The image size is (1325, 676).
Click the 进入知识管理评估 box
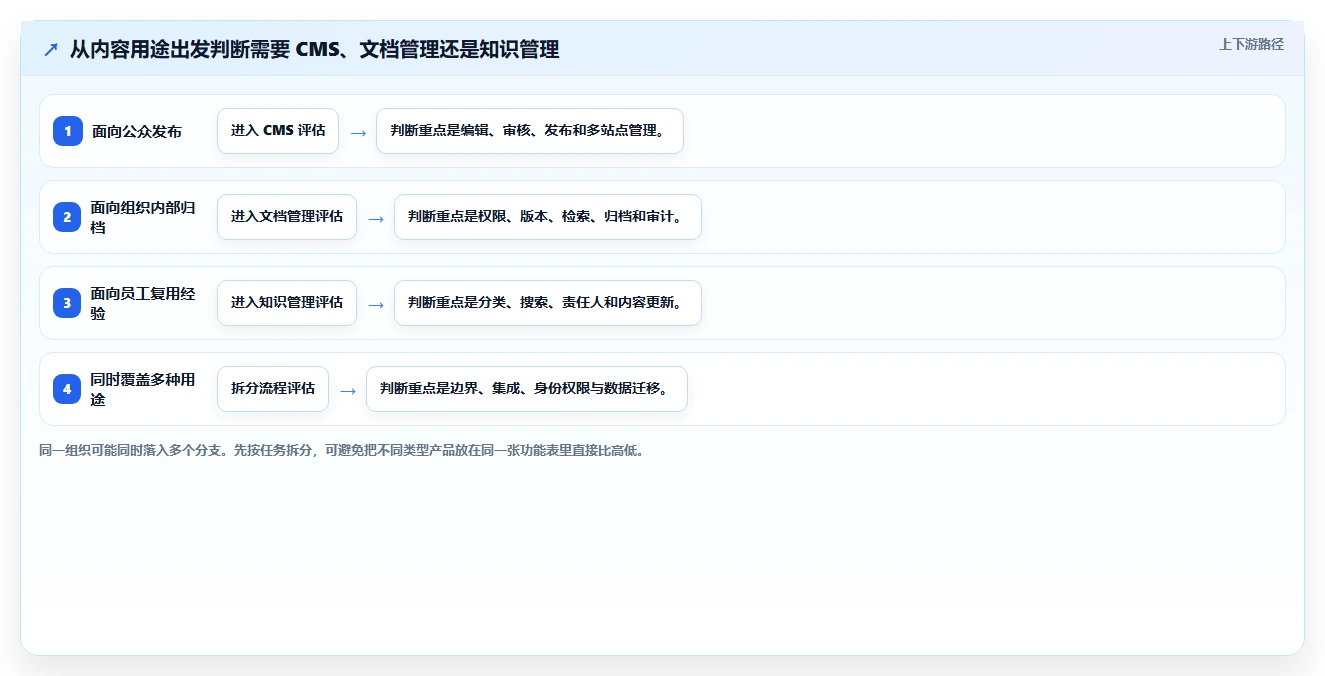[287, 303]
